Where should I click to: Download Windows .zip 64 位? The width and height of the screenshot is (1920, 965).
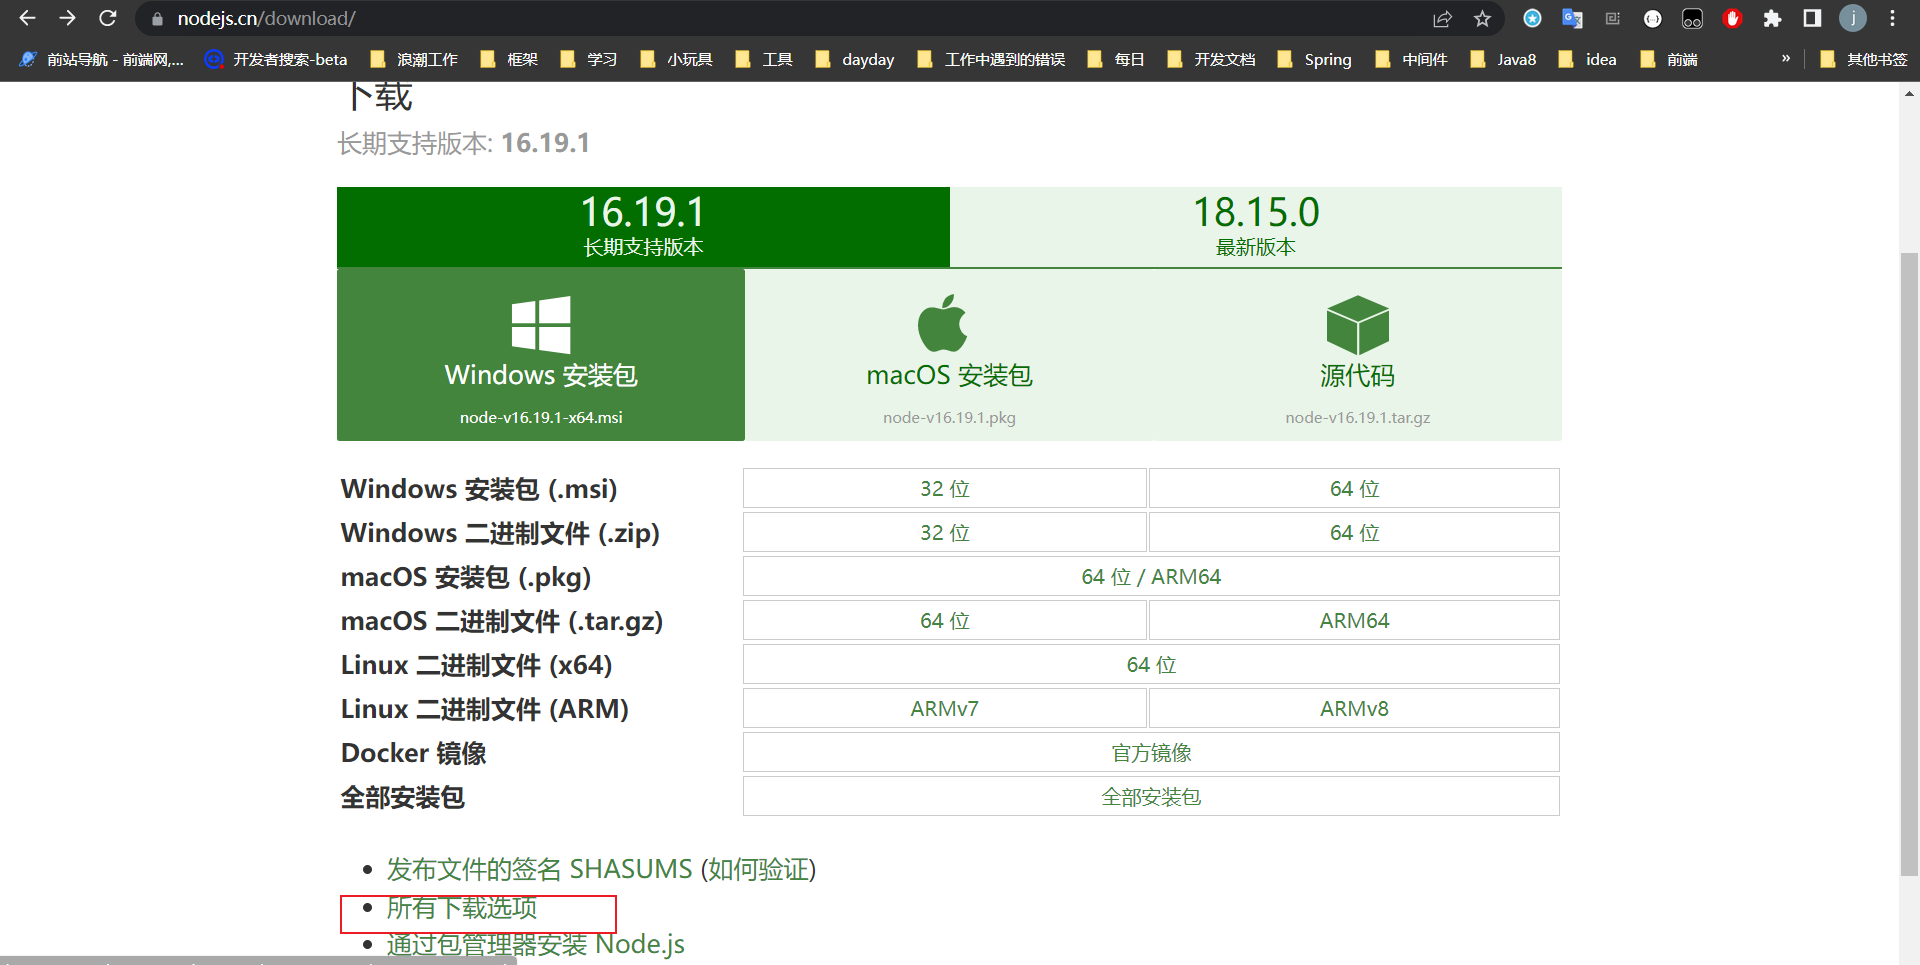pyautogui.click(x=1354, y=532)
